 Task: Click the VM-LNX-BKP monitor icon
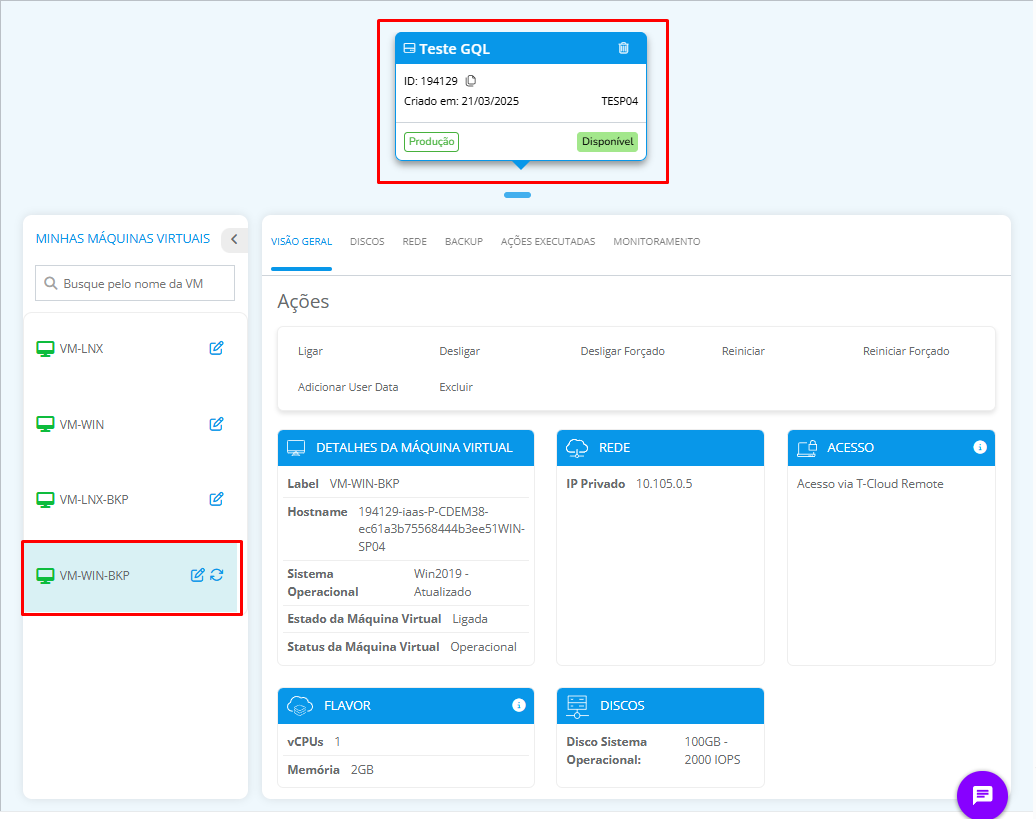click(x=45, y=500)
